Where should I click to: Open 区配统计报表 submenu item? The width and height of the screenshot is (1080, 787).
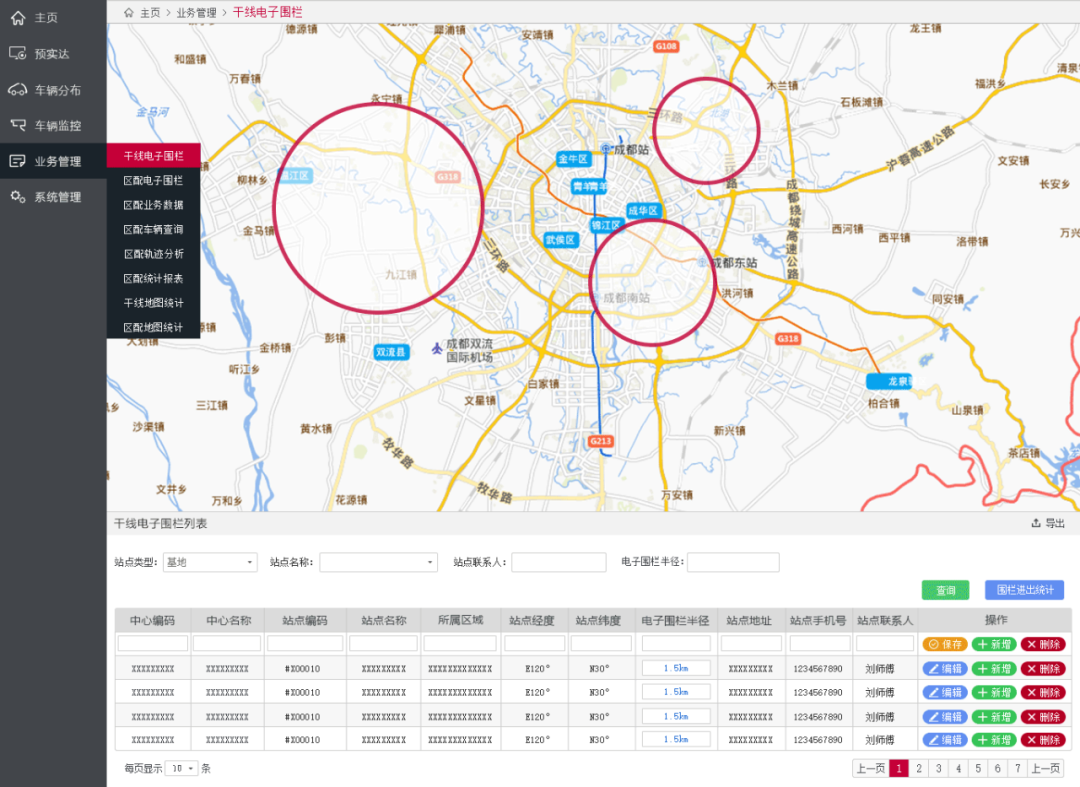(154, 278)
